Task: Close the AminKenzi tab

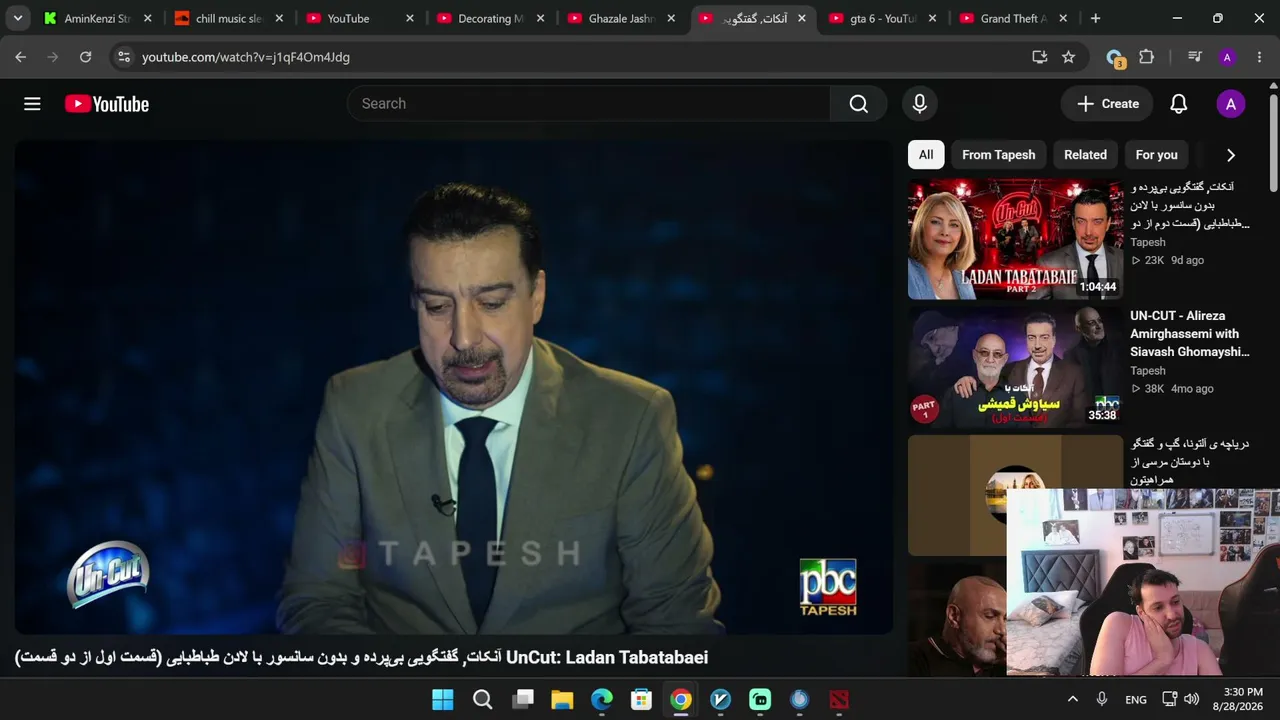Action: (147, 19)
